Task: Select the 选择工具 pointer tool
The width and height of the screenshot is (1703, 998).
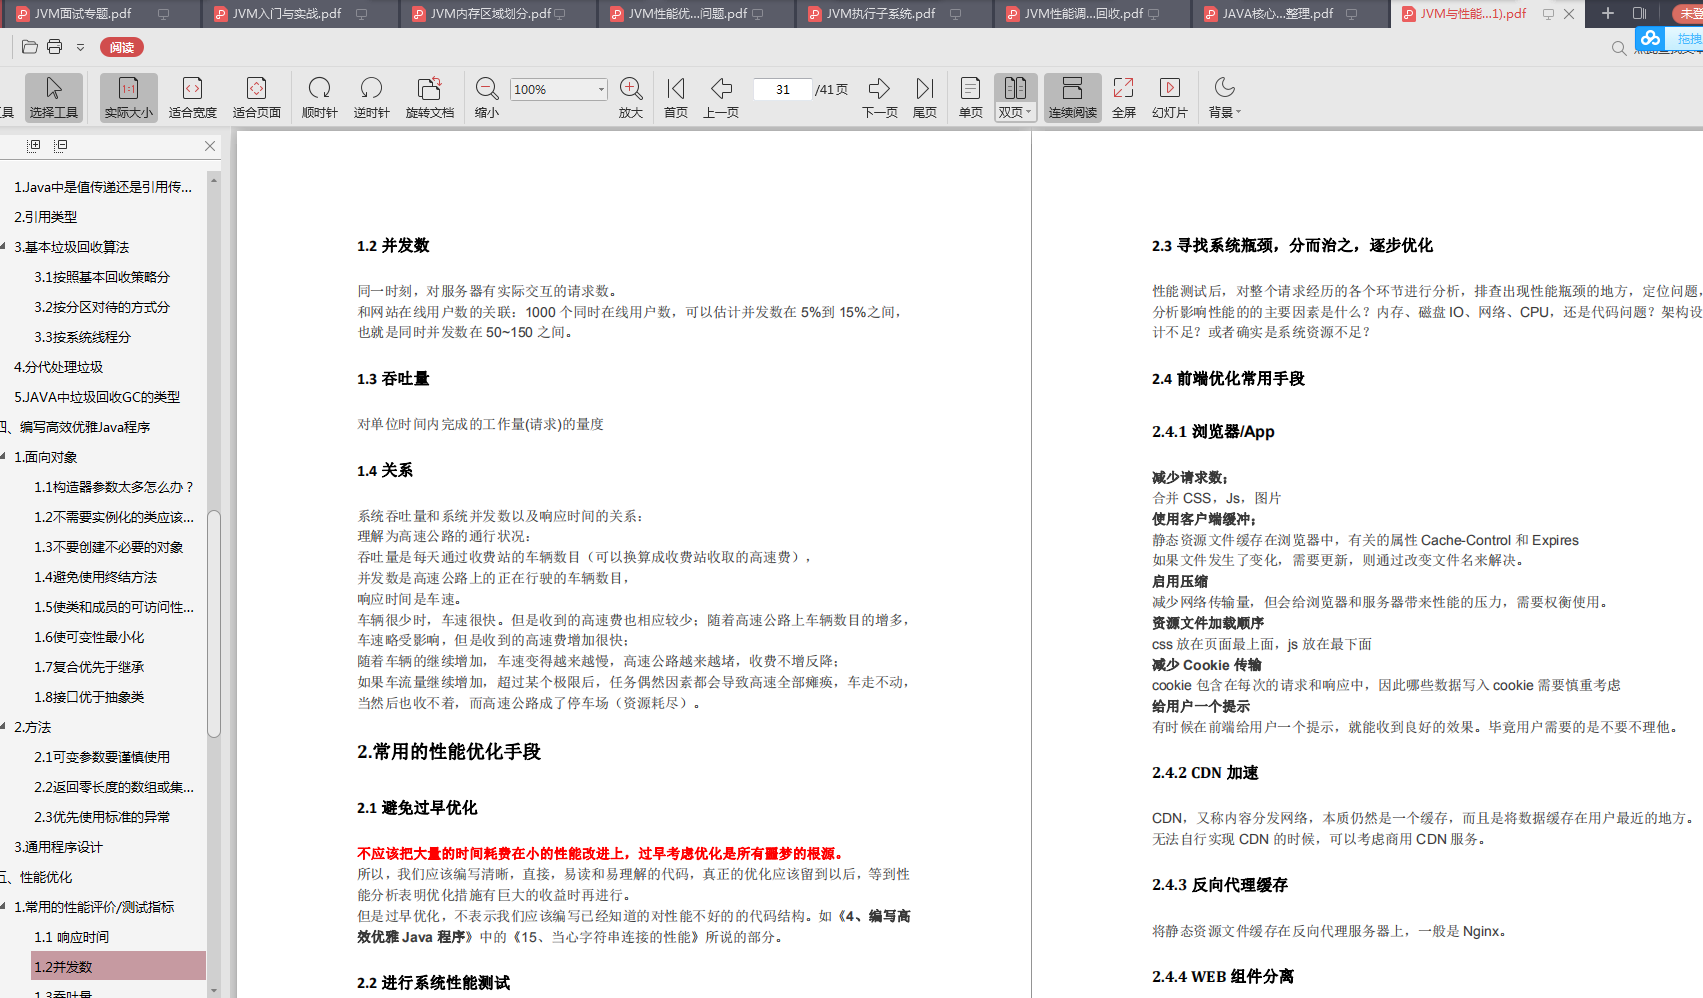Action: click(54, 97)
